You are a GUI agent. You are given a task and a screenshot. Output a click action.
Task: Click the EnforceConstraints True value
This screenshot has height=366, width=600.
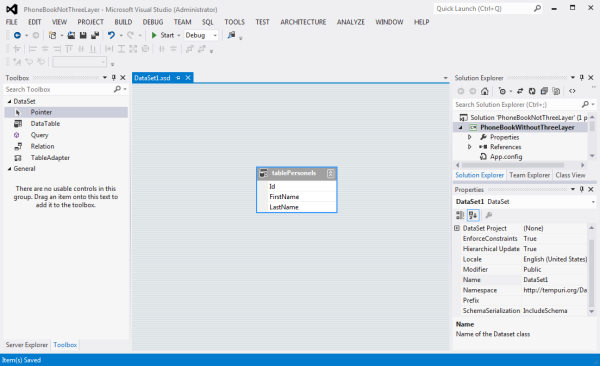530,239
